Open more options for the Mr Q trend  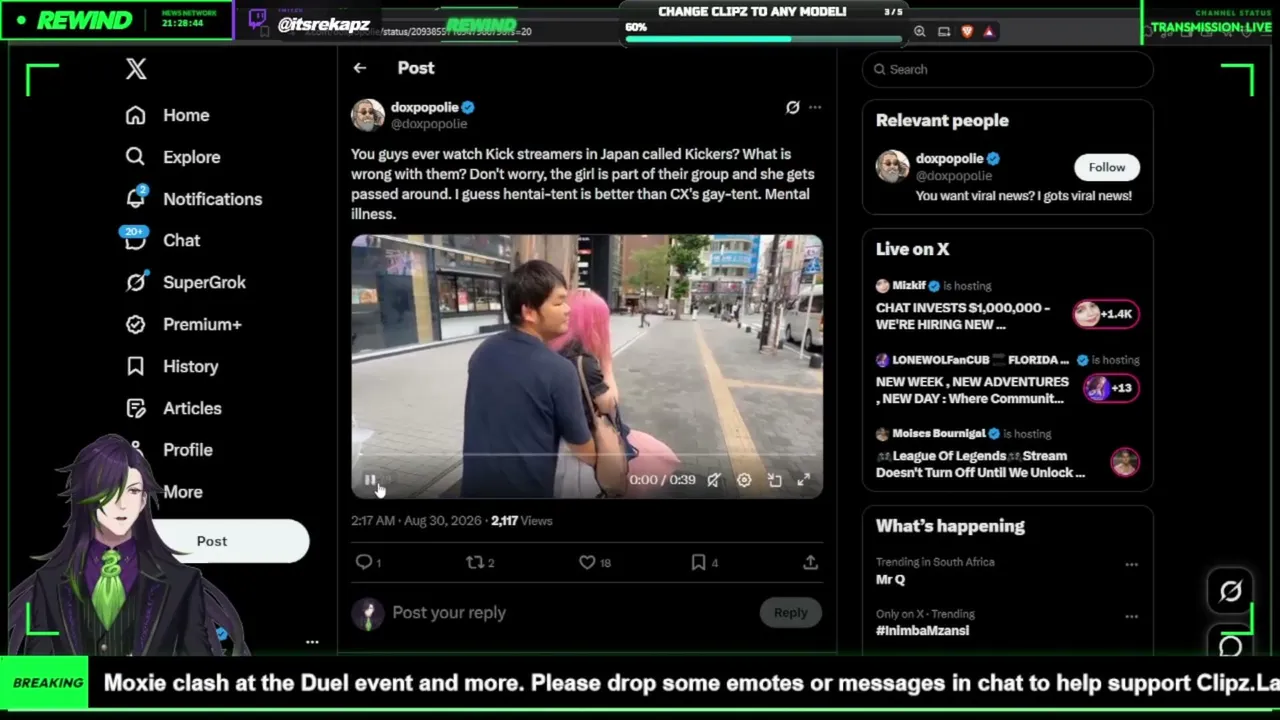[1131, 564]
